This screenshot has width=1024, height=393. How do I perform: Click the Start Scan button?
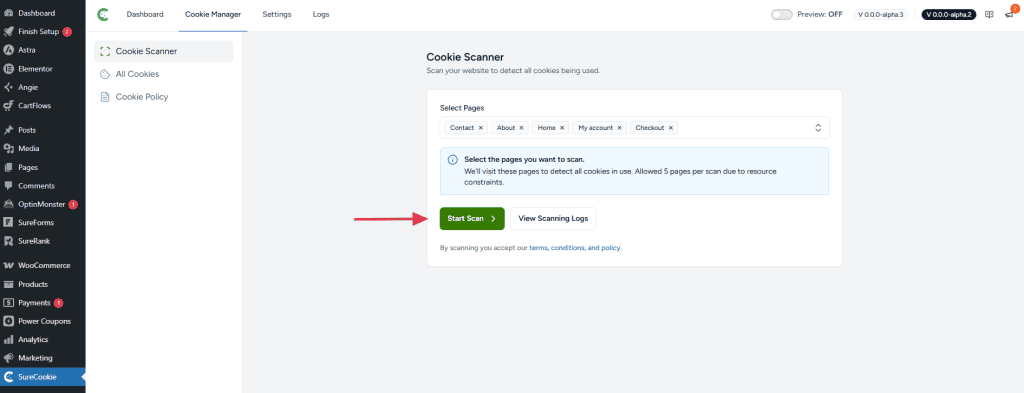(472, 219)
